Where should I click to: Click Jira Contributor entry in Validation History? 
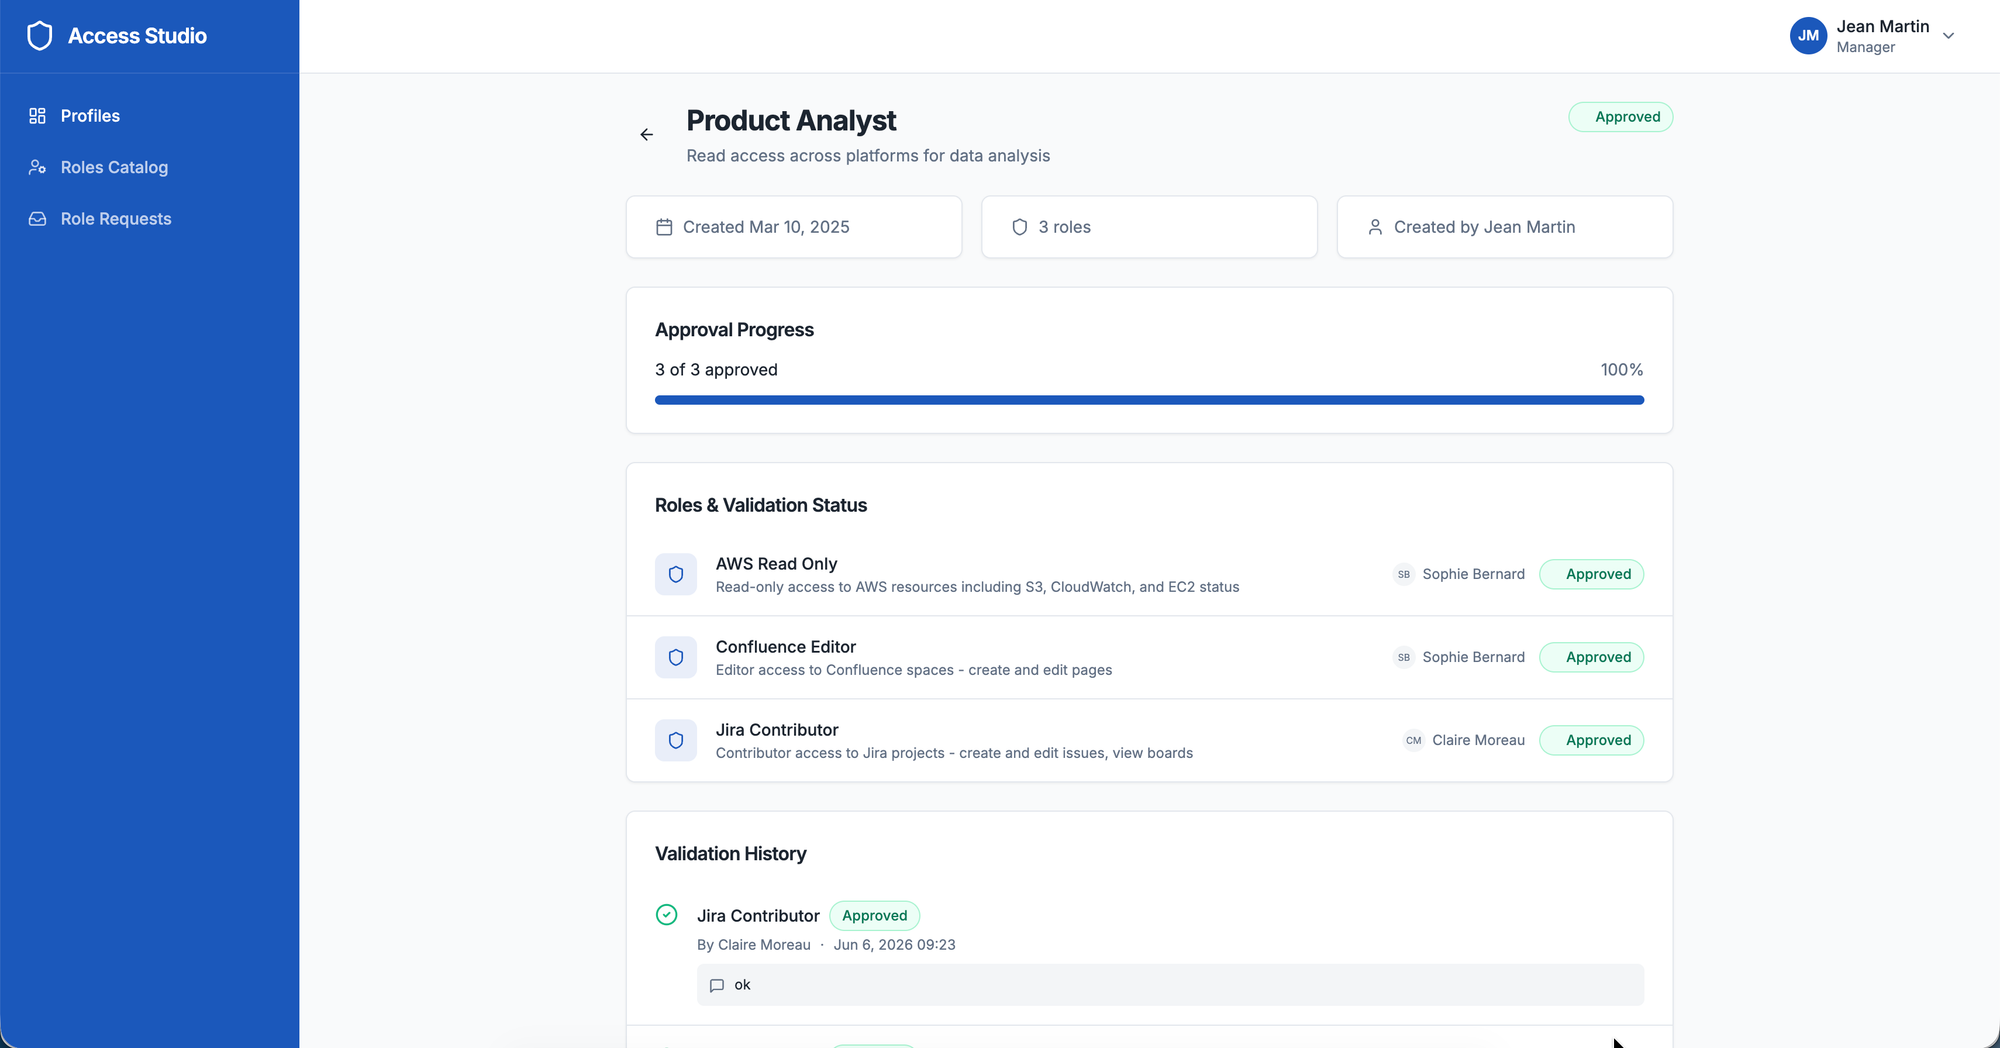(758, 916)
